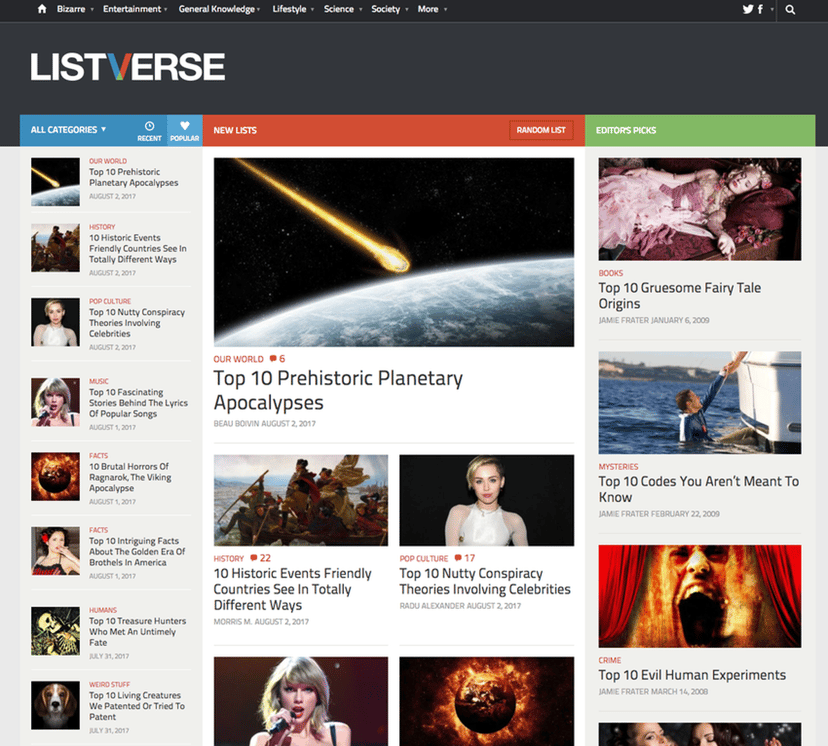Image resolution: width=828 pixels, height=746 pixels.
Task: Open the General Knowledge menu
Action: pos(217,9)
